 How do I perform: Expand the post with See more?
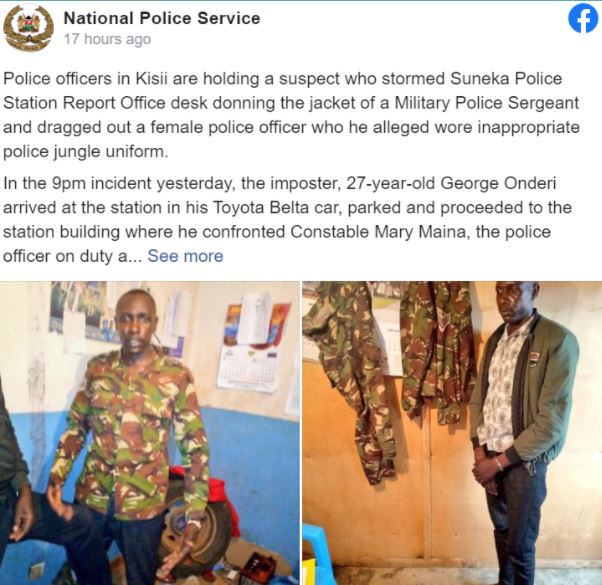185,256
